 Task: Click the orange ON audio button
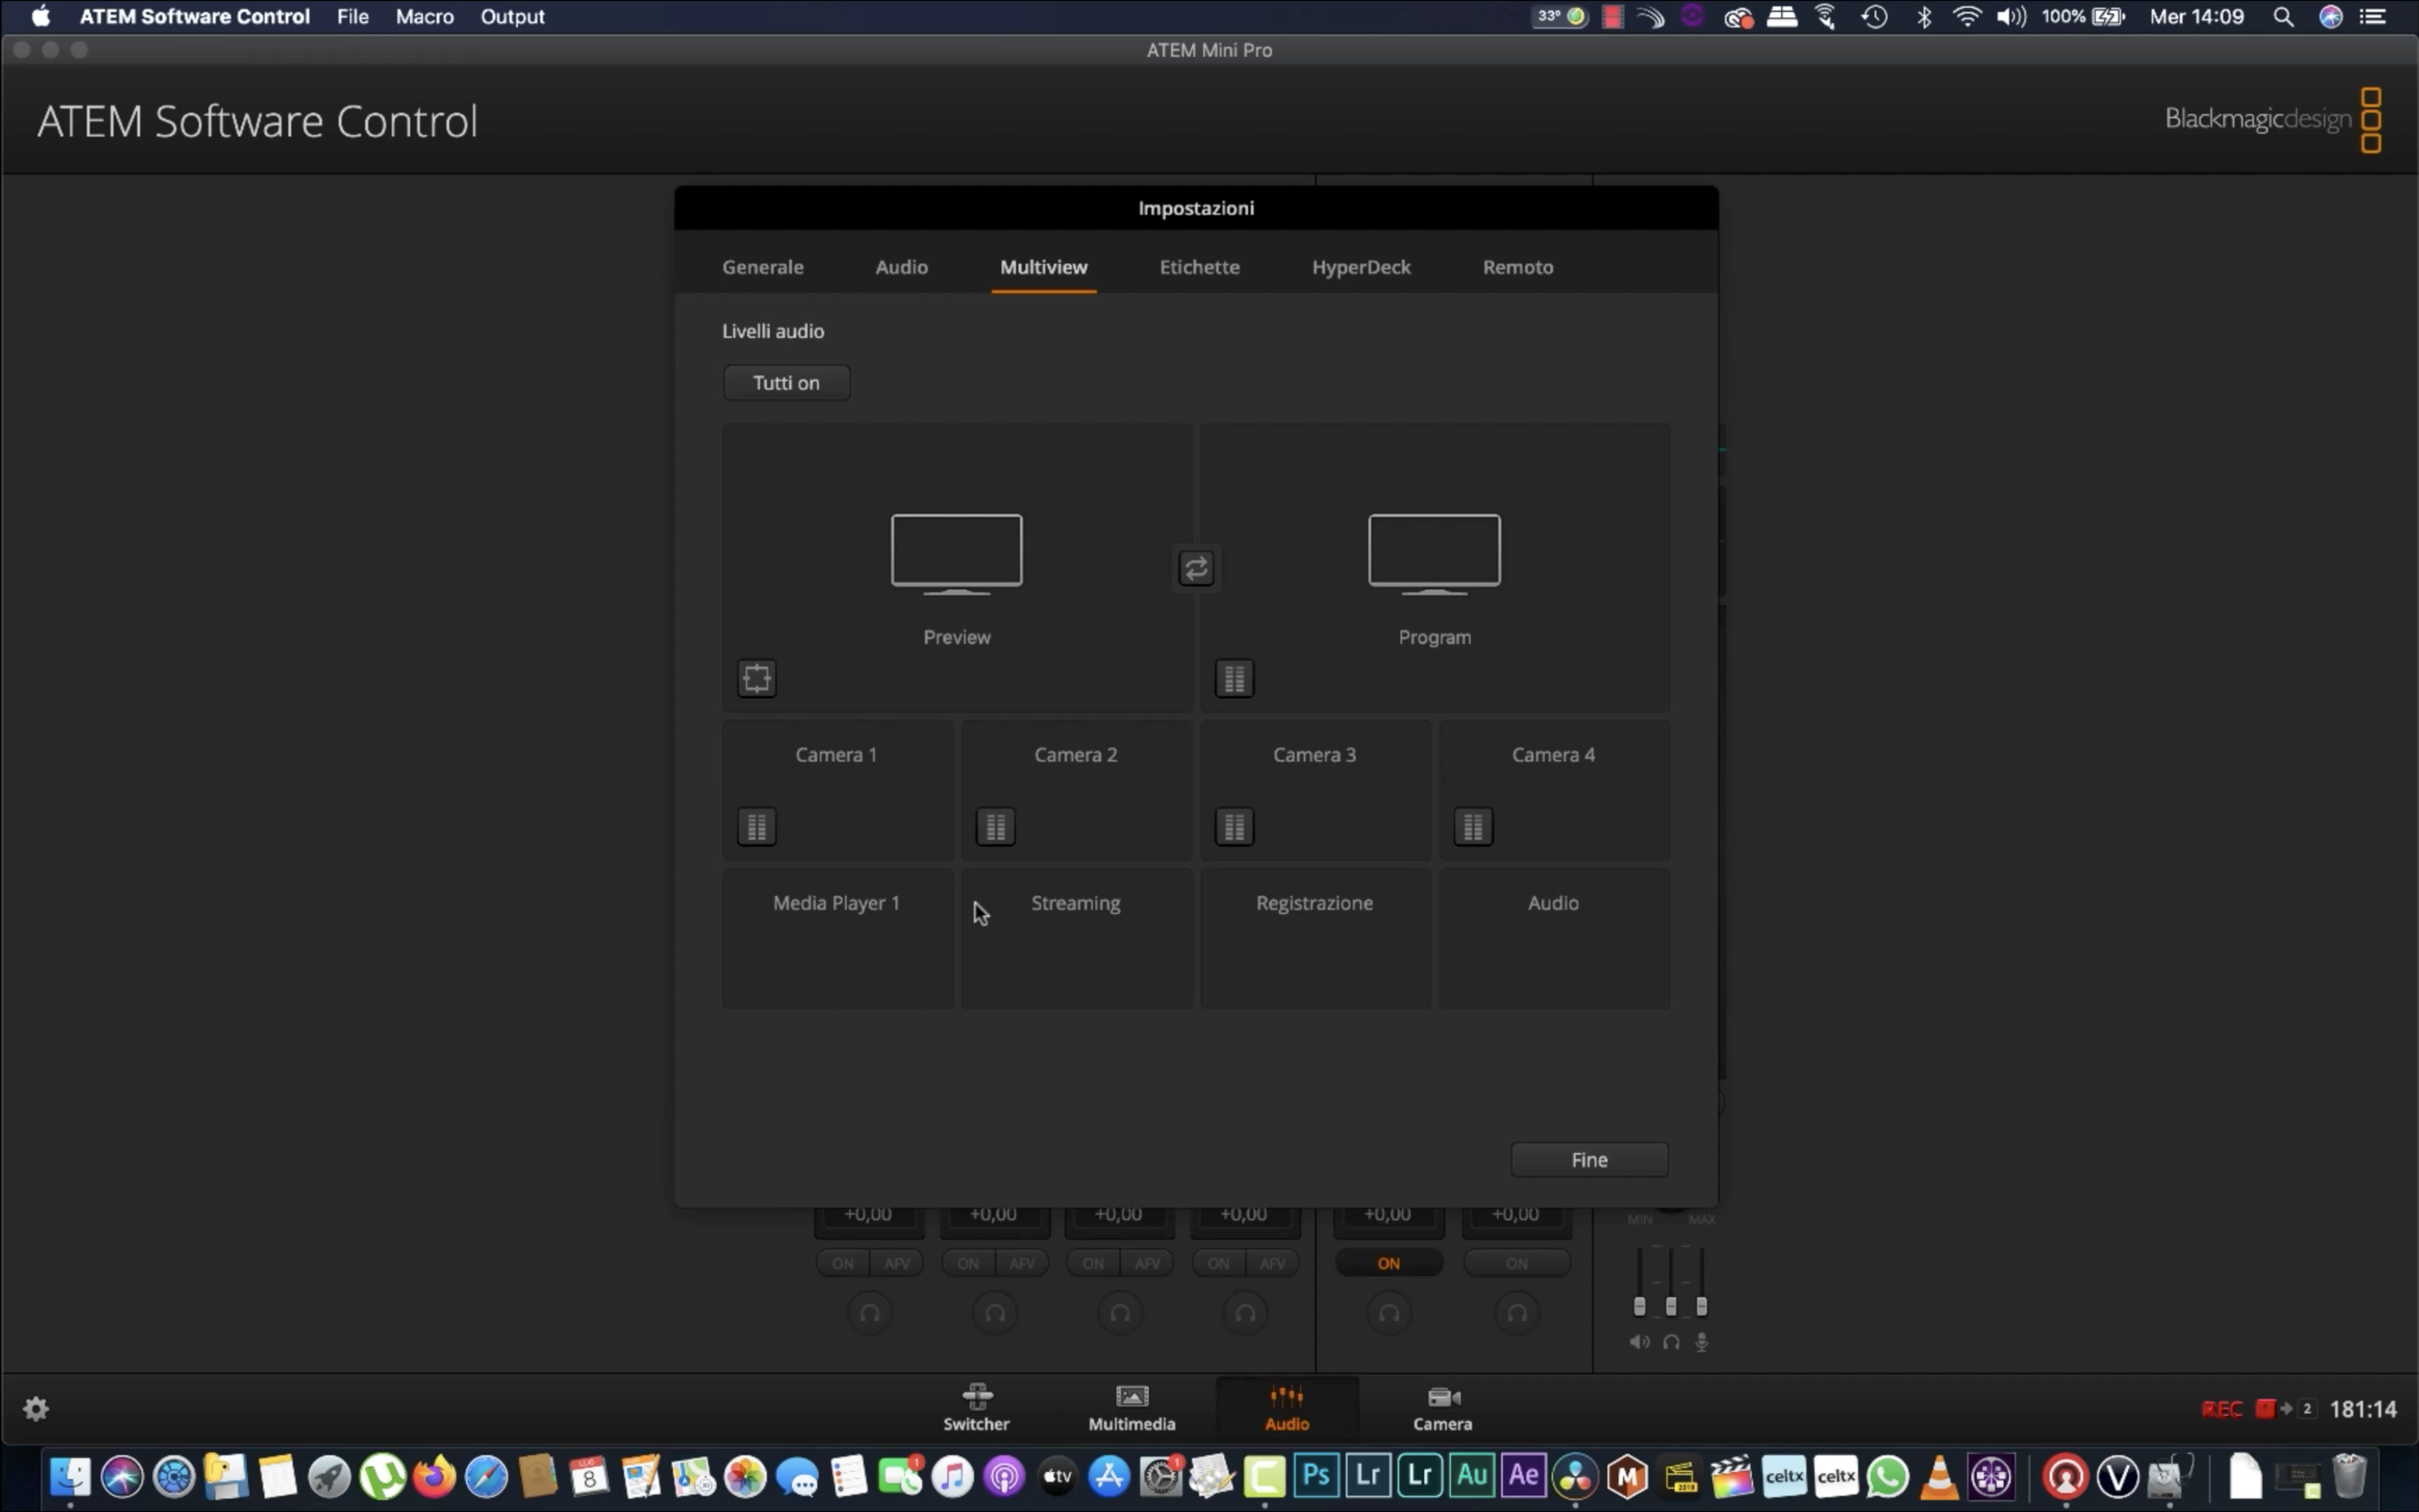pyautogui.click(x=1388, y=1263)
